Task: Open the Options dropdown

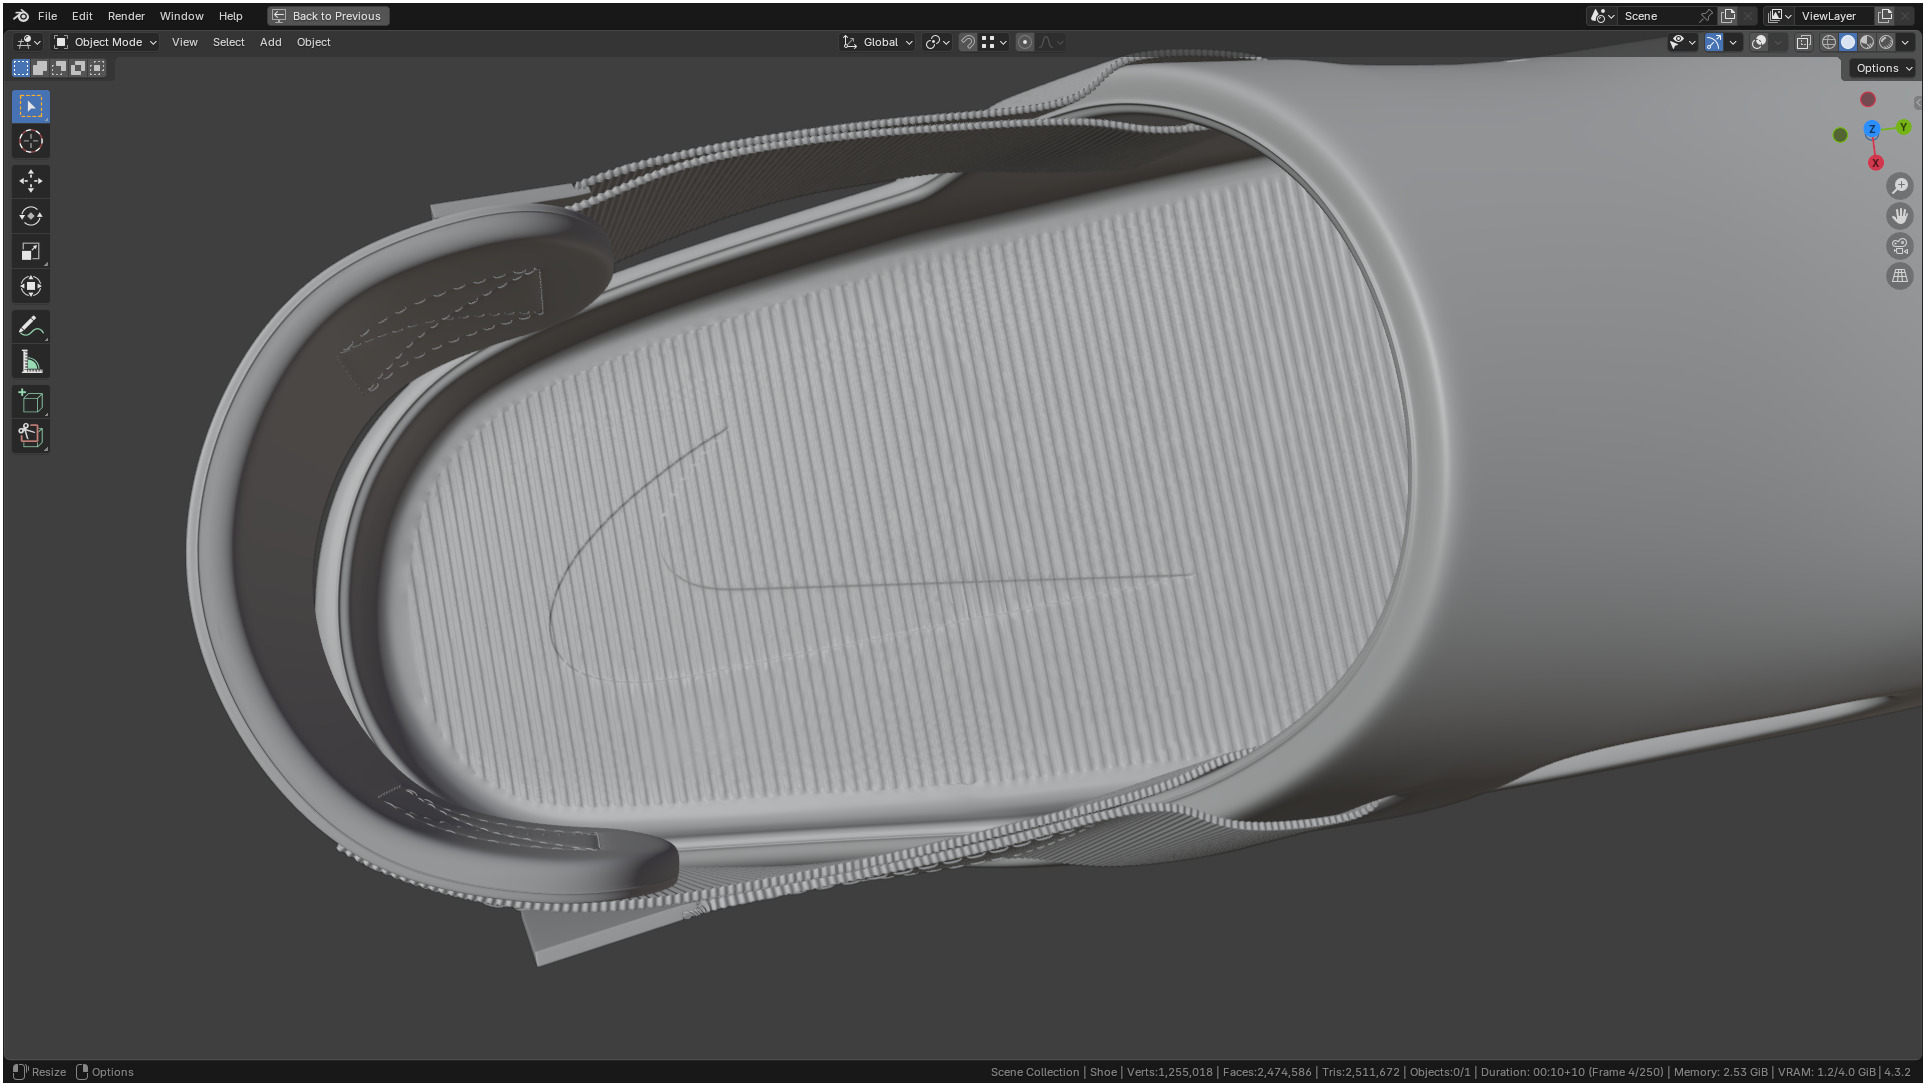Action: click(1883, 68)
